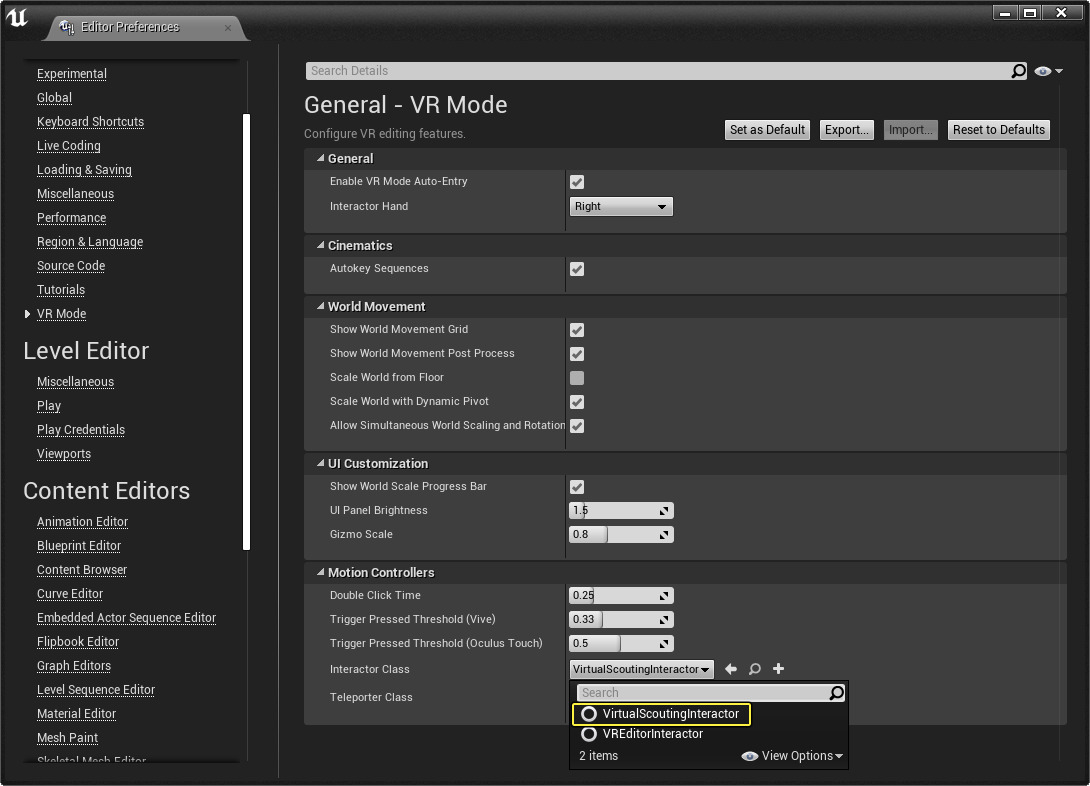Click the left arrow use-selected icon beside Interactor Class
The image size is (1090, 786).
[731, 669]
